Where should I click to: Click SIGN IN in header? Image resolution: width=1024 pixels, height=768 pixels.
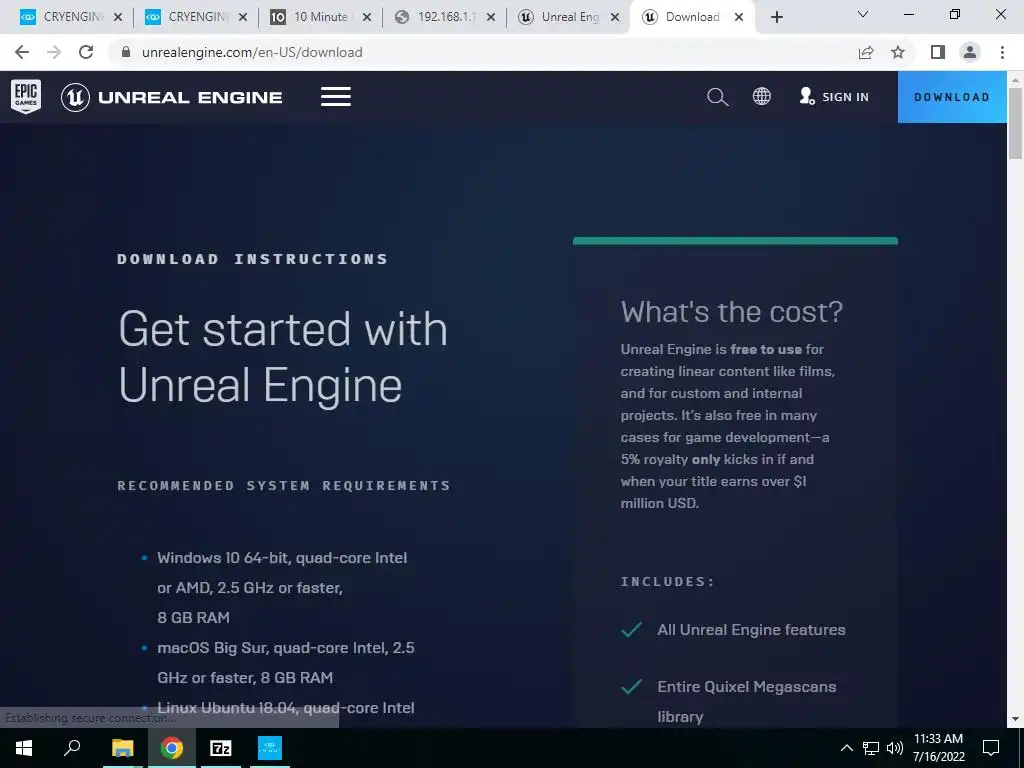(834, 97)
